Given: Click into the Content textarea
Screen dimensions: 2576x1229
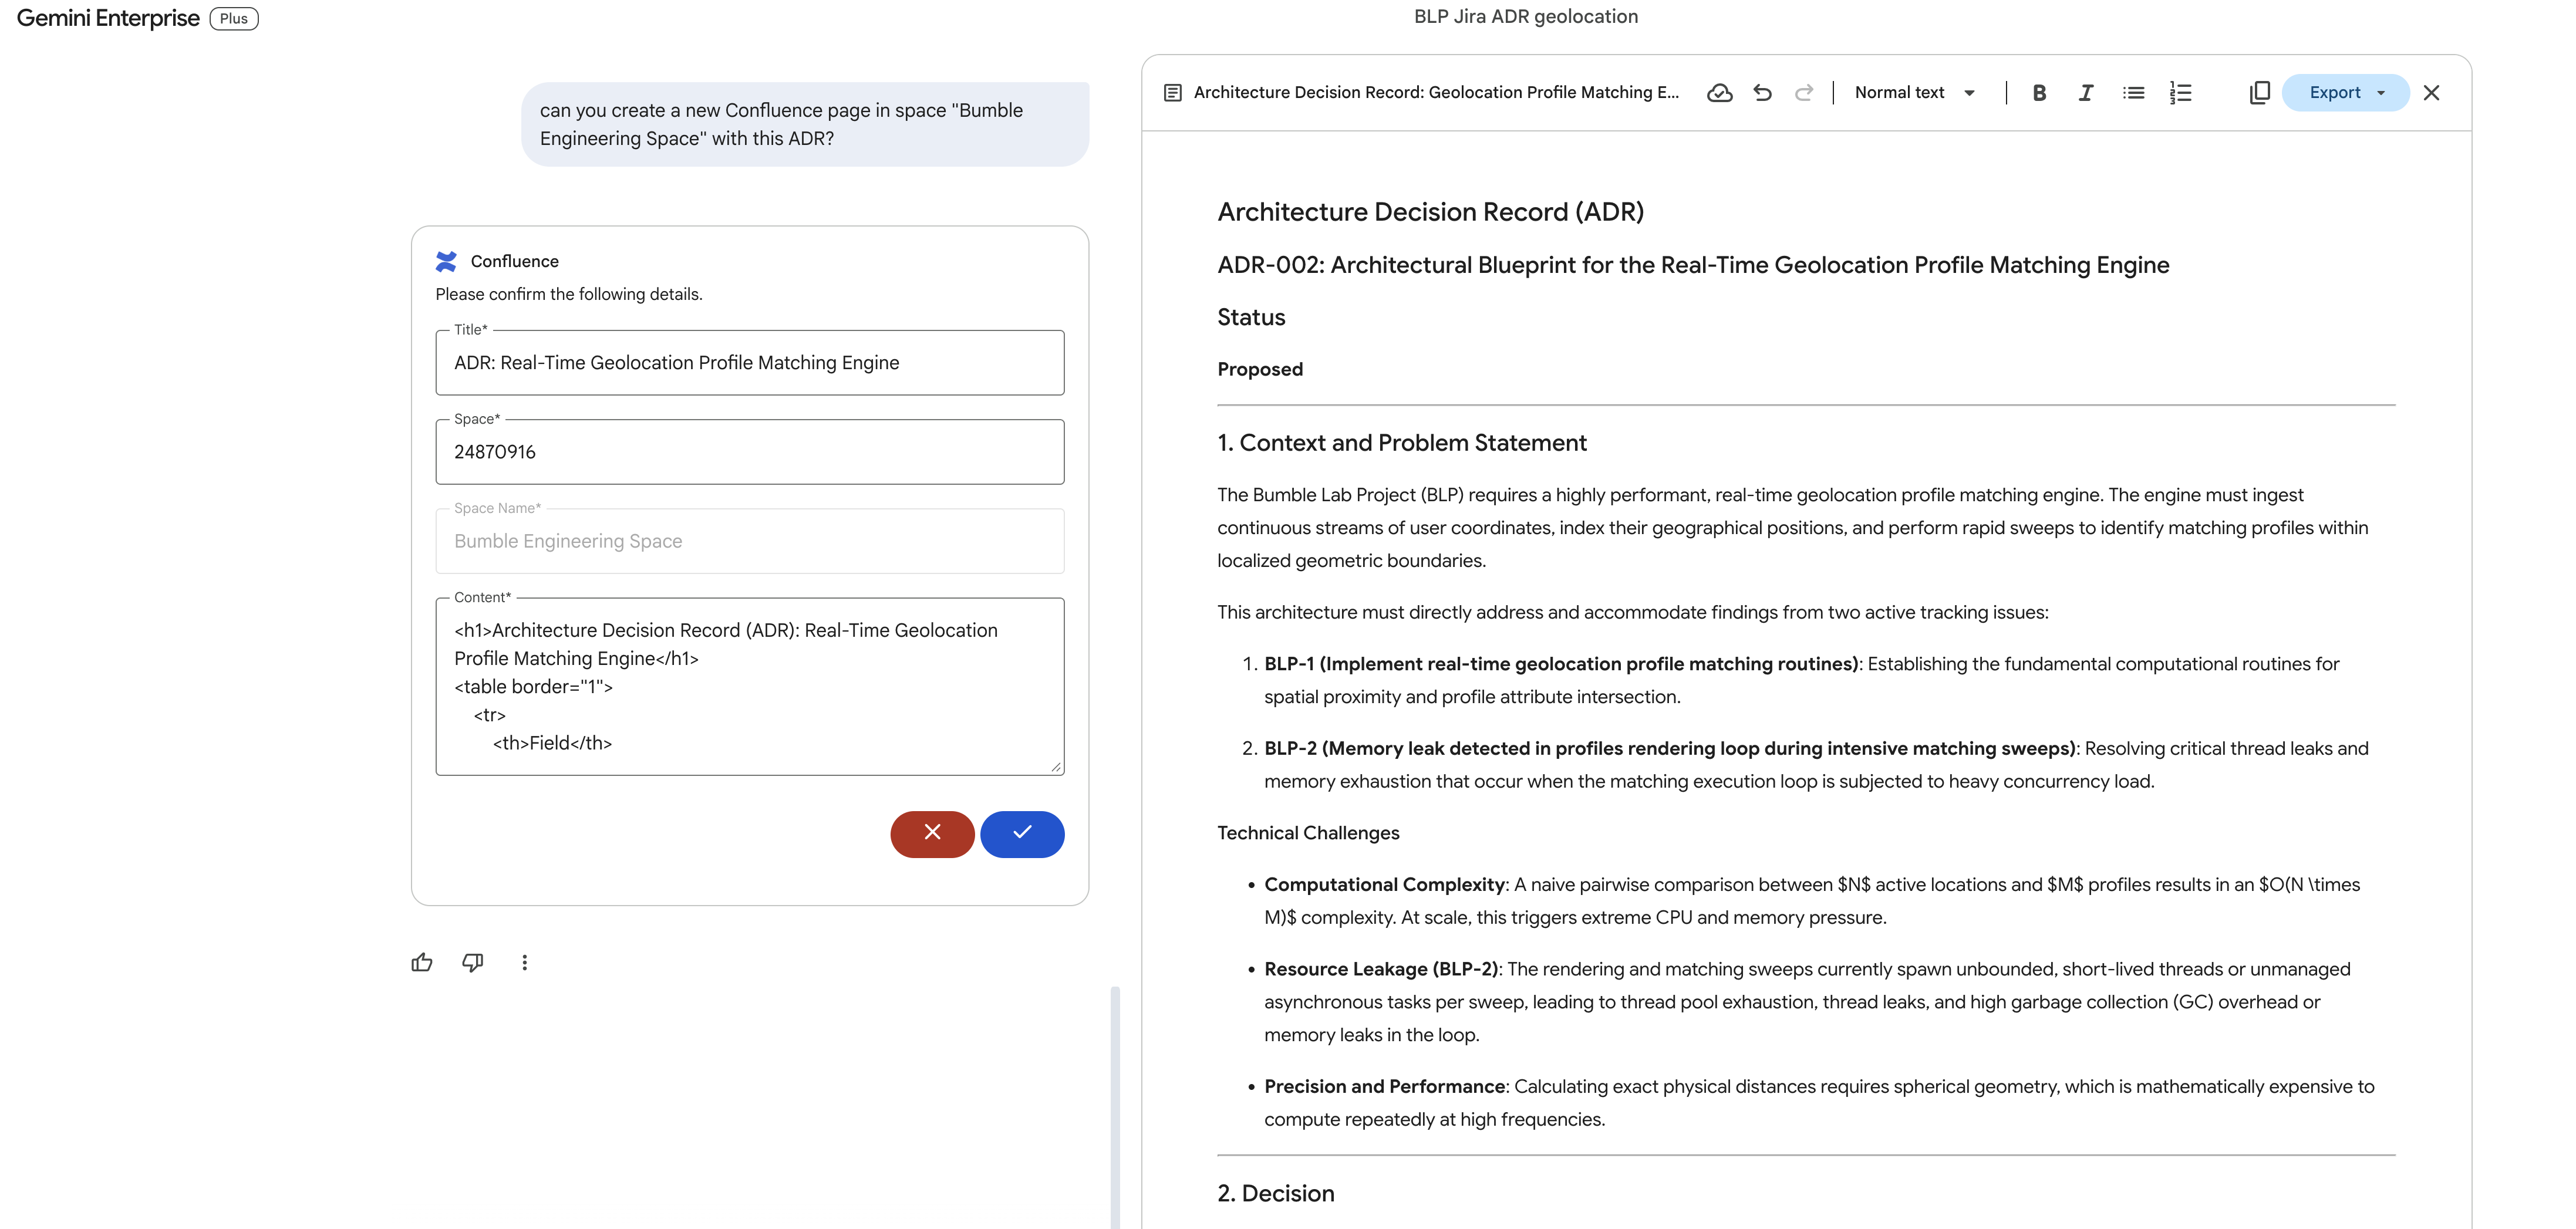Looking at the screenshot, I should tap(750, 686).
